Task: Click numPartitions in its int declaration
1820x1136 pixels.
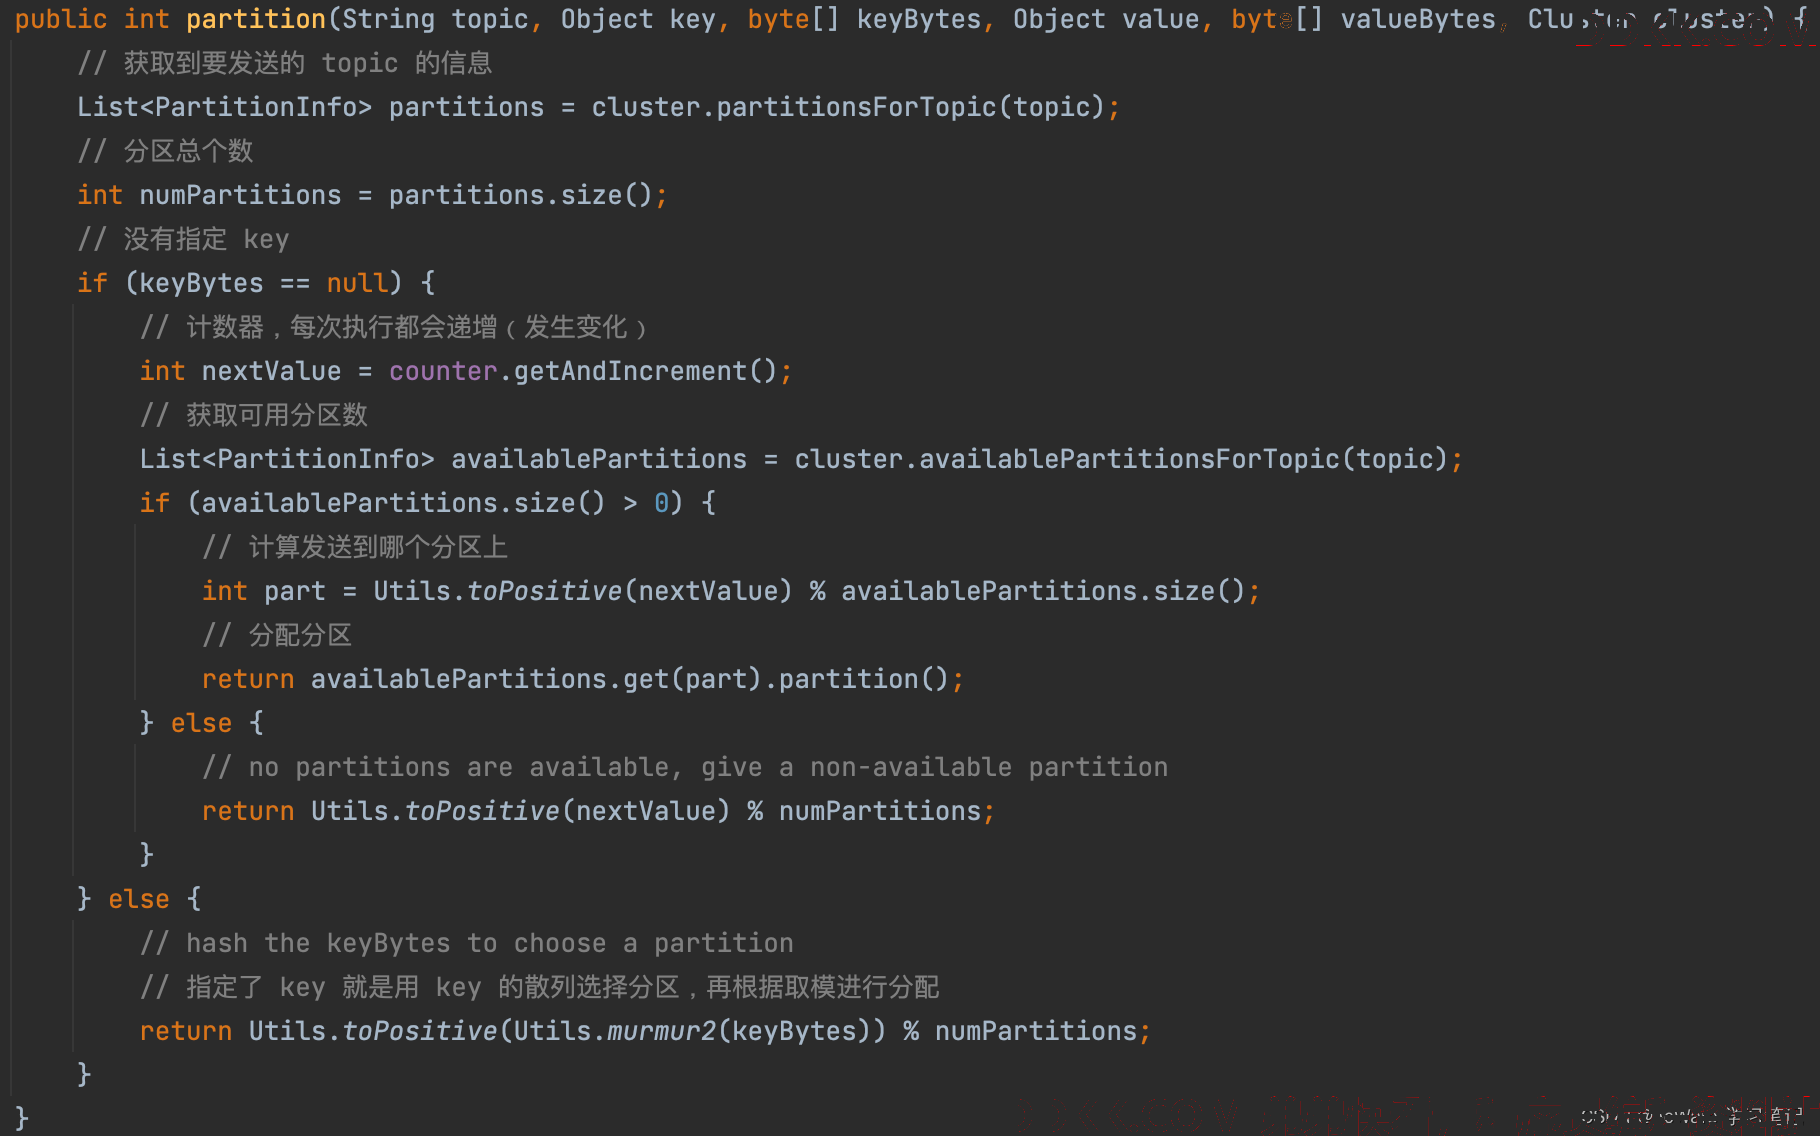Action: (x=240, y=195)
